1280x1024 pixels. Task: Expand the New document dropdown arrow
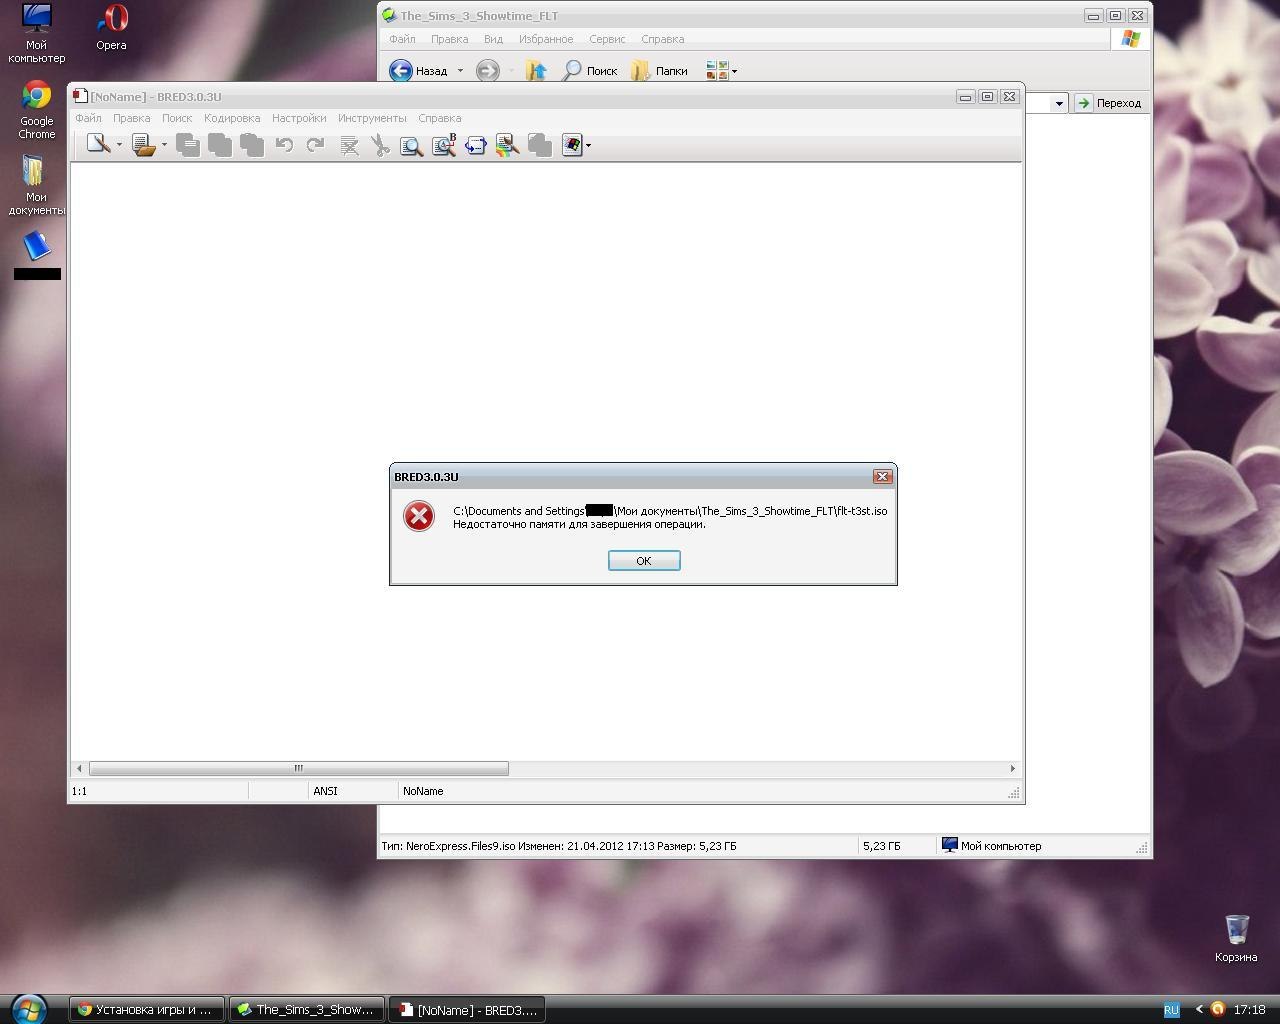pyautogui.click(x=119, y=145)
